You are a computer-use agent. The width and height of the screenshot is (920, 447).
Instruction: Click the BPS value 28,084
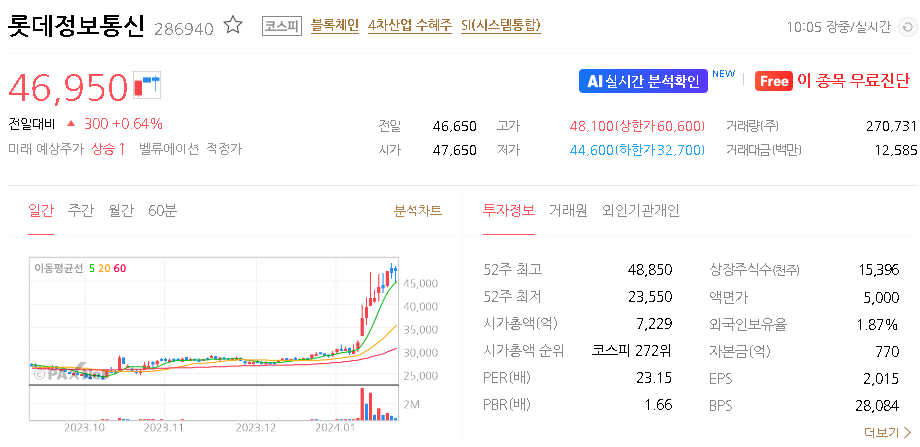point(877,405)
